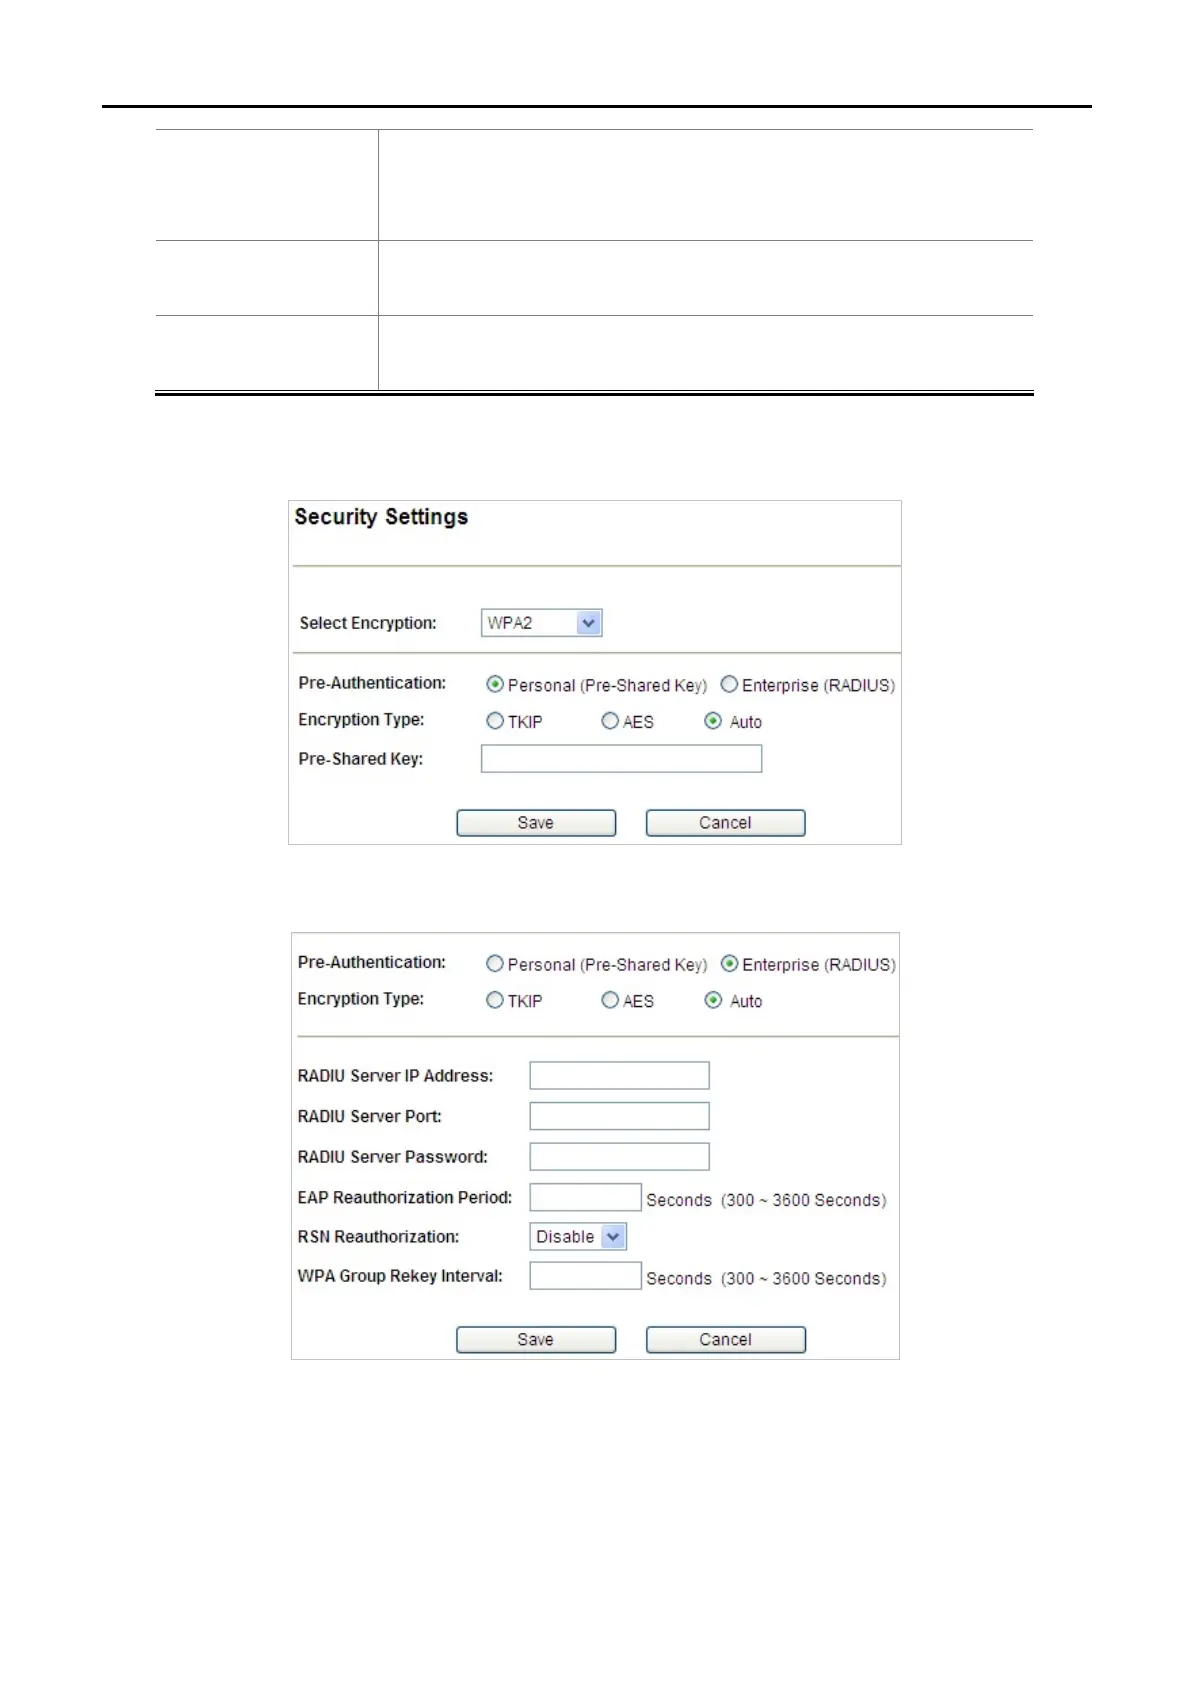This screenshot has height=1684, width=1190.
Task: Choose Auto encryption type in RADIUS panel
Action: click(x=713, y=1000)
